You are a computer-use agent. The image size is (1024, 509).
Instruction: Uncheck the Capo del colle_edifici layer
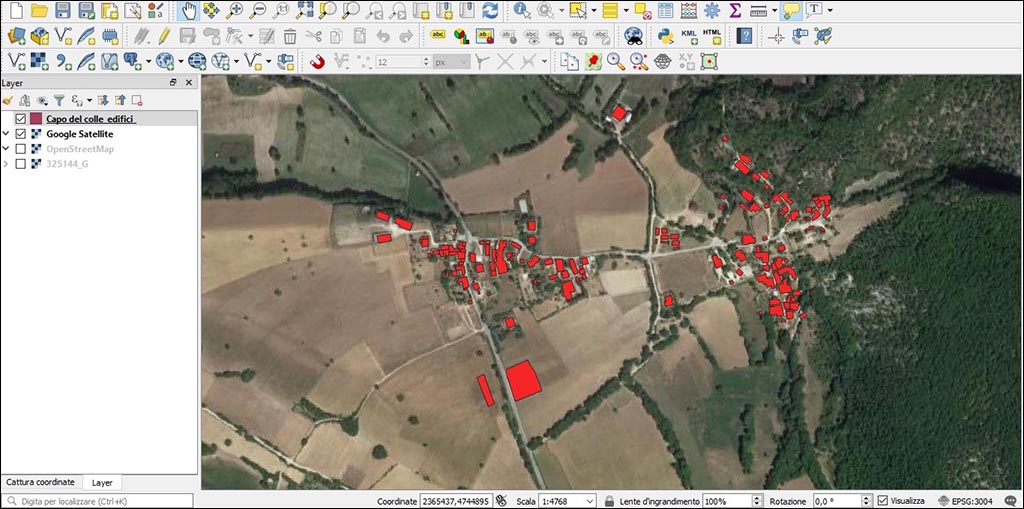coord(20,119)
